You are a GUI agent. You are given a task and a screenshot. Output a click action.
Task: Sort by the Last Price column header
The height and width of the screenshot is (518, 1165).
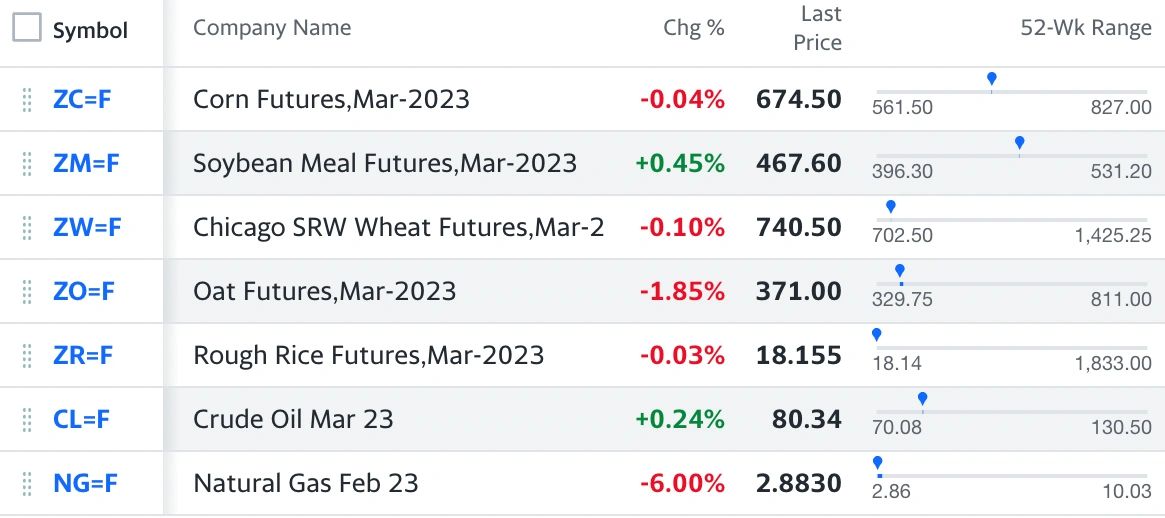pos(817,28)
